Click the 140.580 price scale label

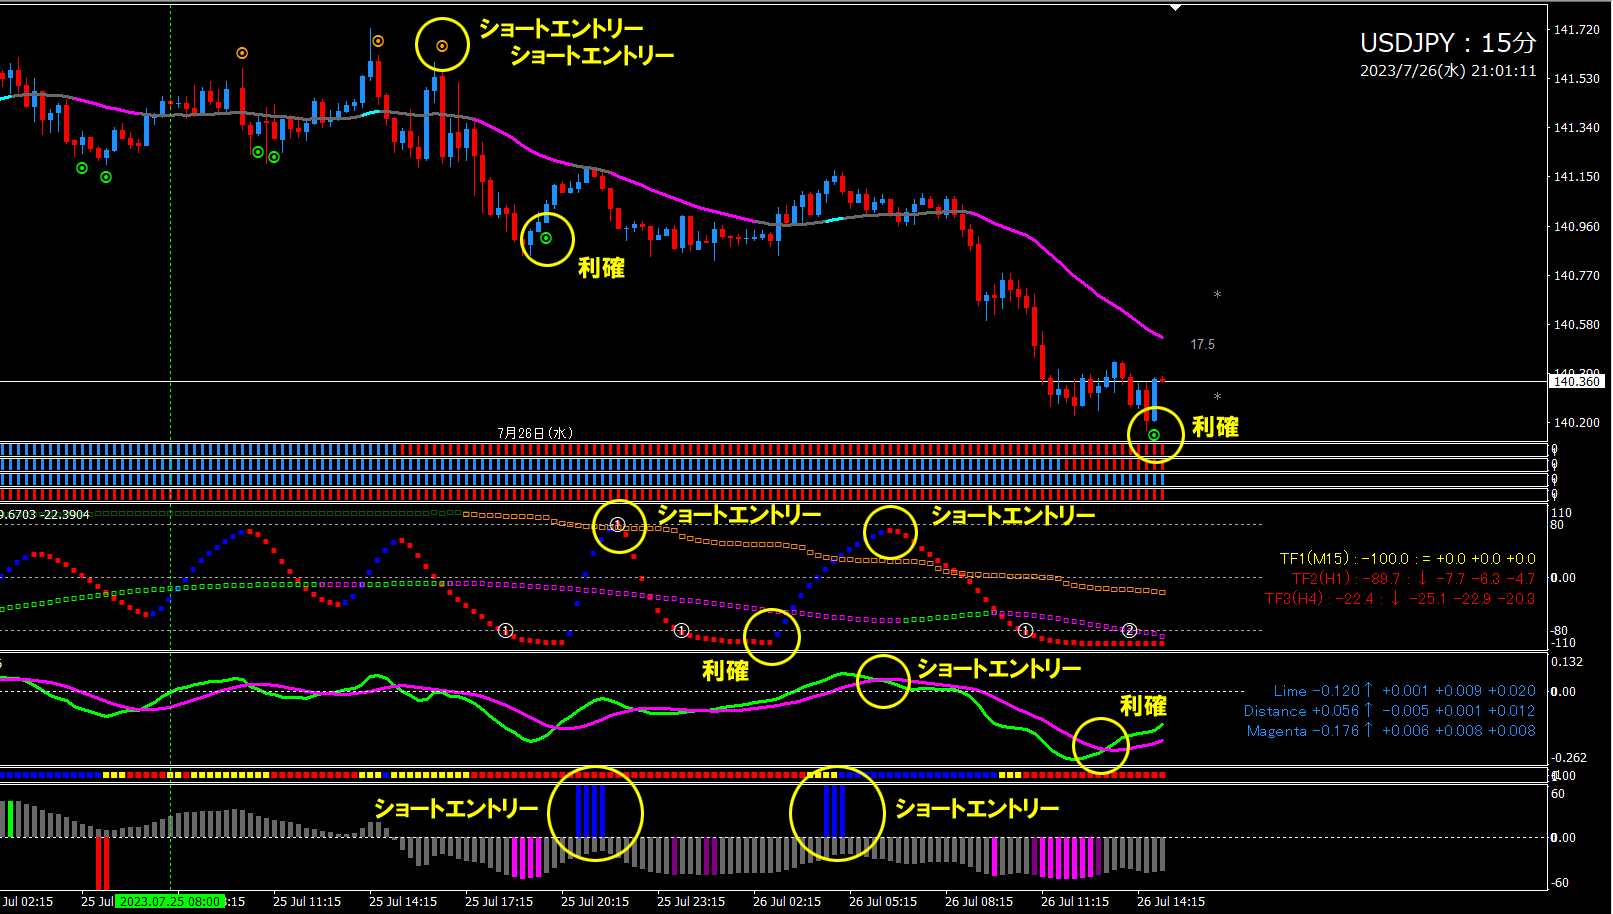coord(1577,324)
